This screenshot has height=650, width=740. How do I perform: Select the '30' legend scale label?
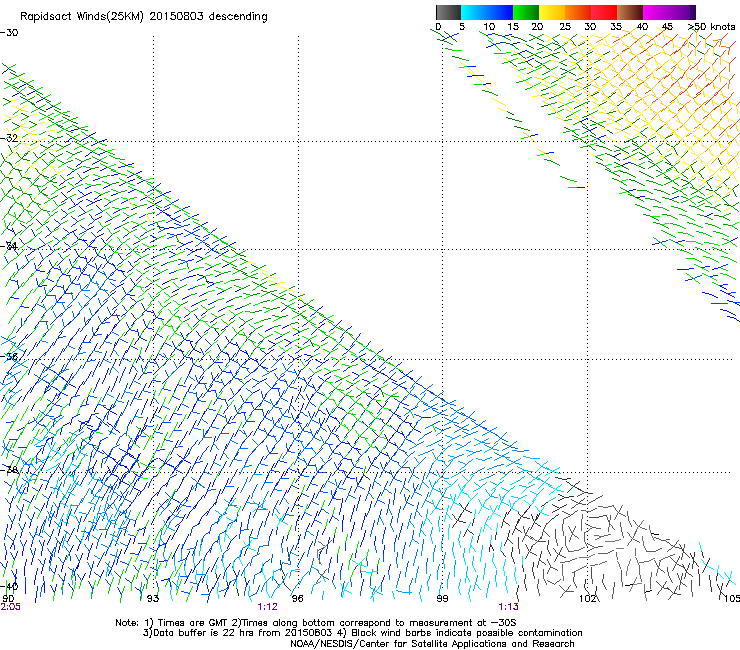tap(590, 26)
